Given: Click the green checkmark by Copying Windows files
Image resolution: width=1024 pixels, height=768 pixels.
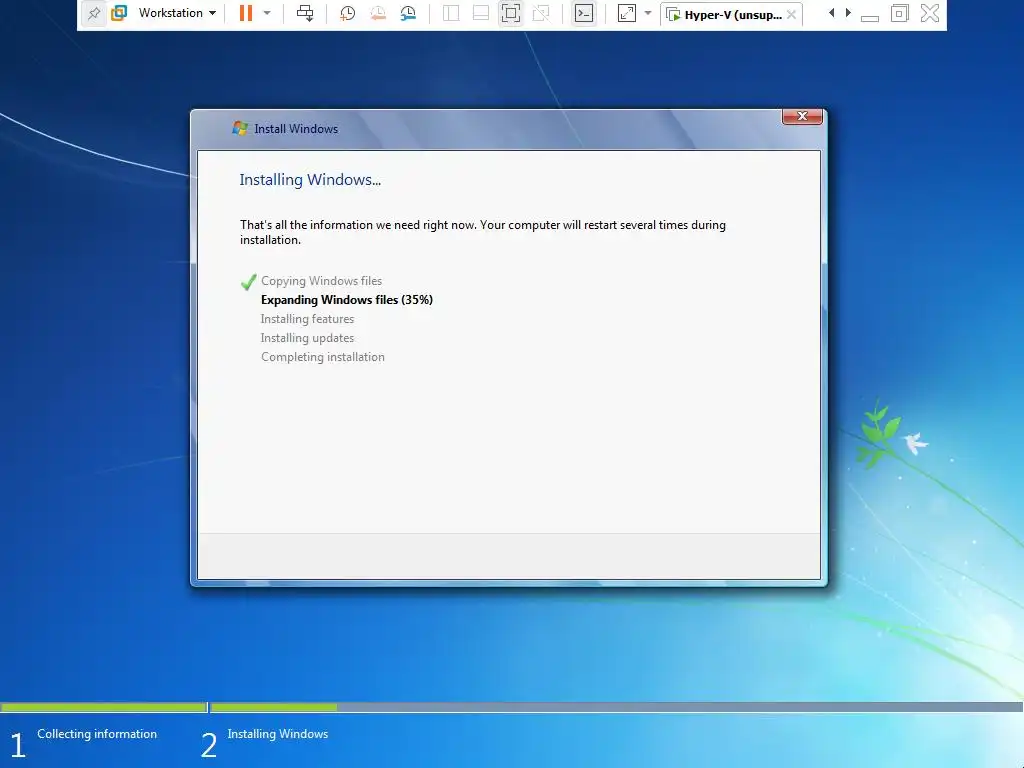Looking at the screenshot, I should click(249, 281).
